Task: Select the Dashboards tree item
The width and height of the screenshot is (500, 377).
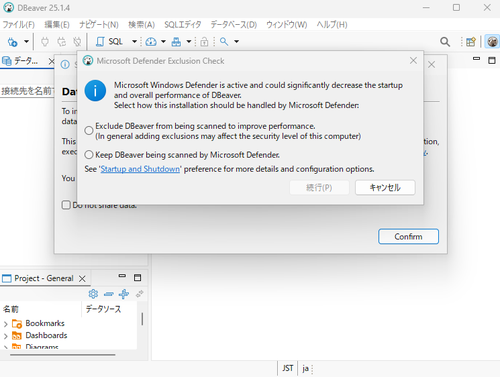Action: 46,335
